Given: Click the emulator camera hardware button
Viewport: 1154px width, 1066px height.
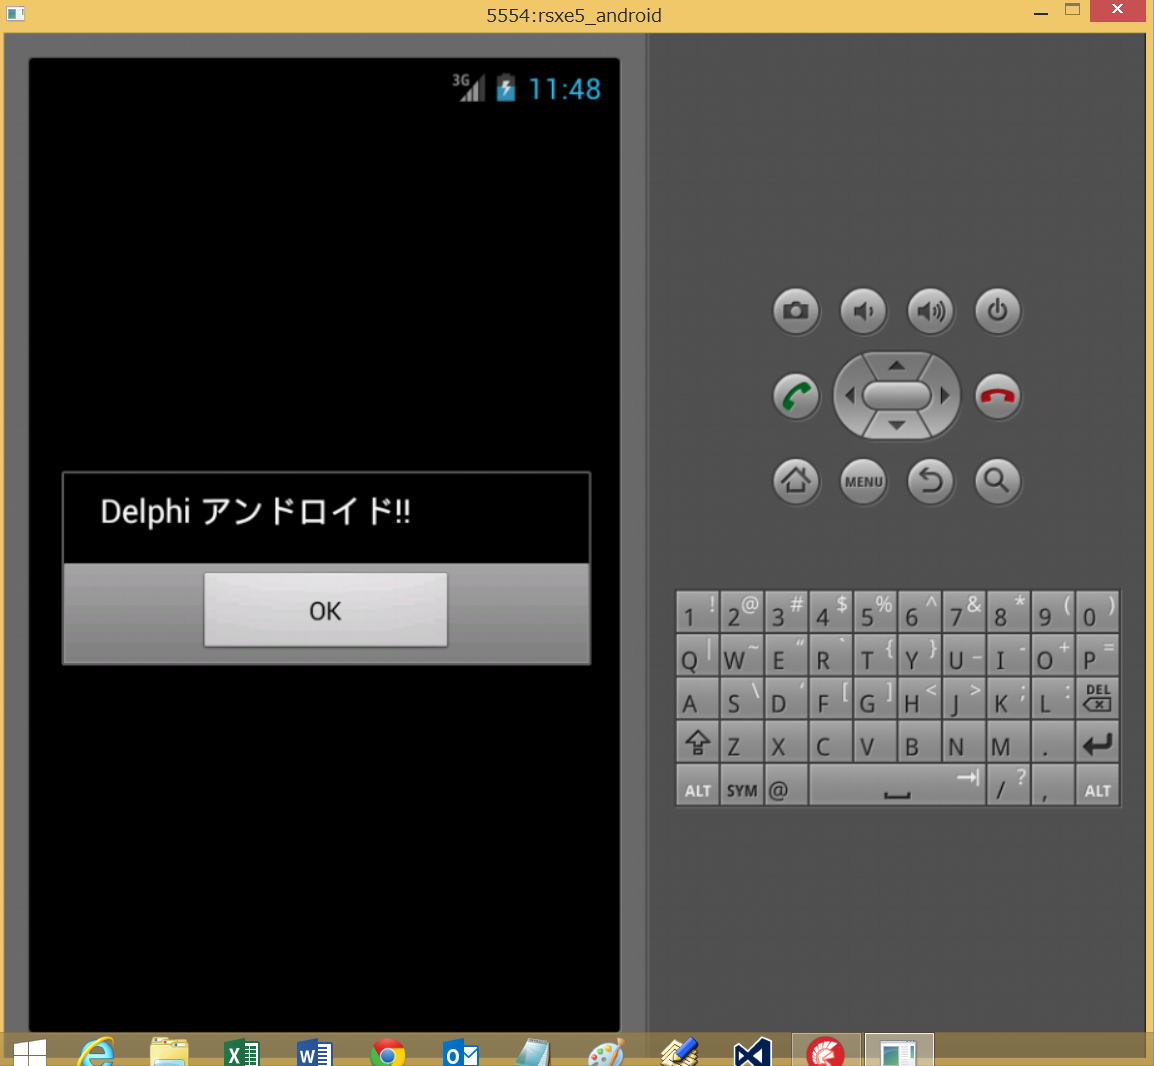Looking at the screenshot, I should [x=796, y=311].
